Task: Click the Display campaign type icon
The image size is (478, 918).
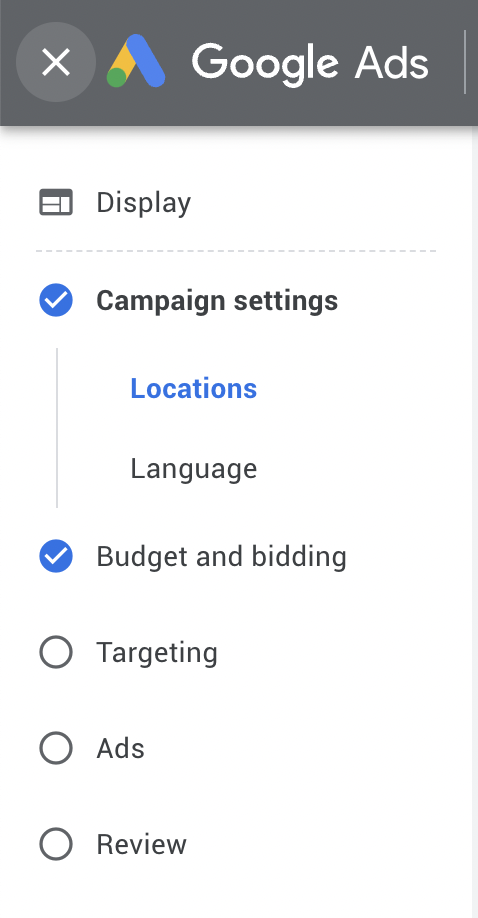Action: (x=56, y=203)
